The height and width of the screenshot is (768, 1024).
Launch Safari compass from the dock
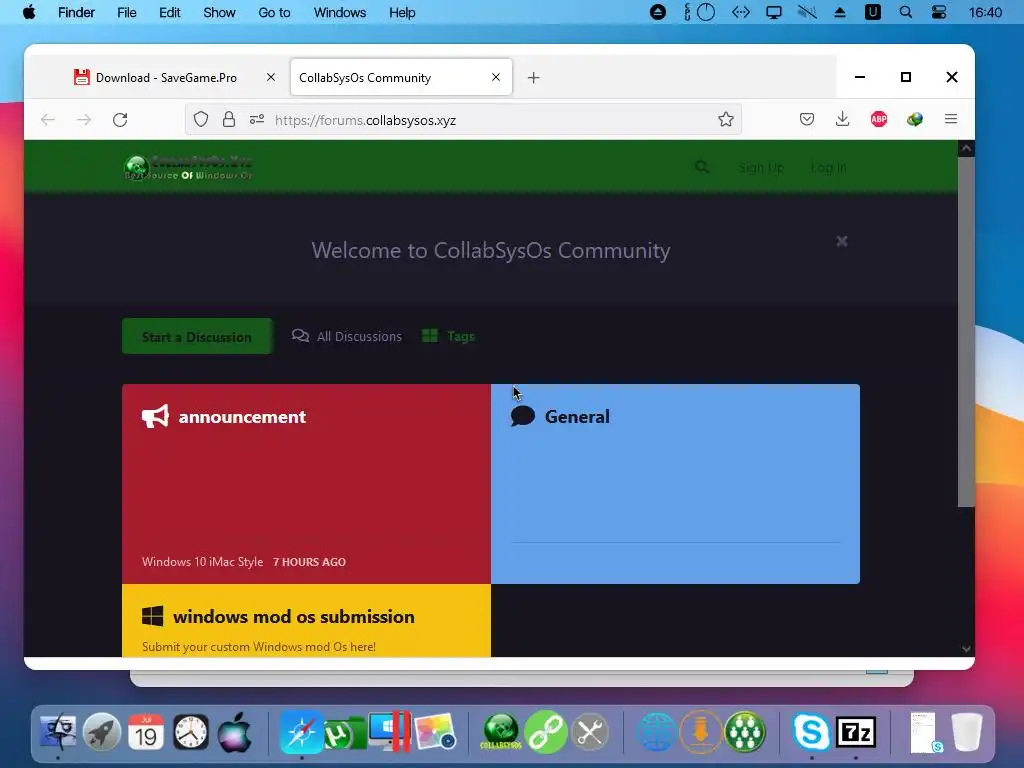[301, 732]
